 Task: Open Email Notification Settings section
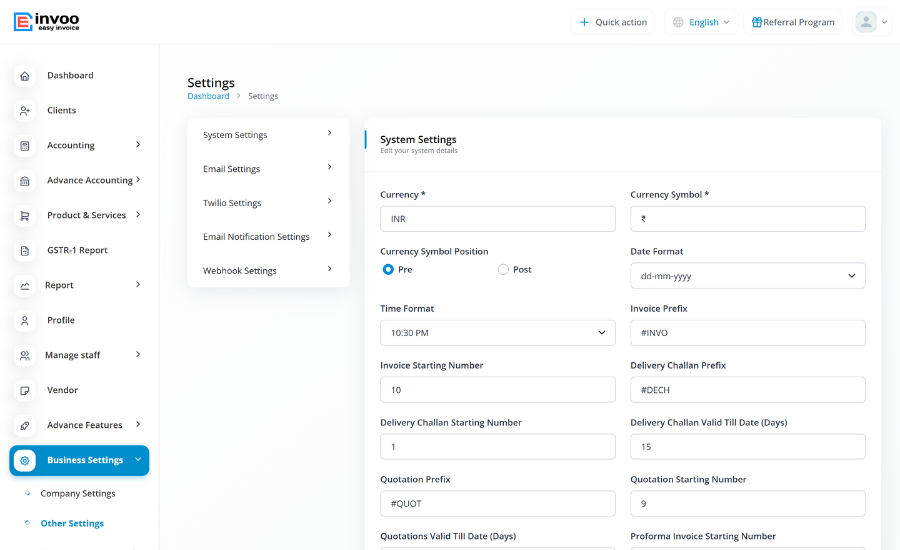[268, 237]
